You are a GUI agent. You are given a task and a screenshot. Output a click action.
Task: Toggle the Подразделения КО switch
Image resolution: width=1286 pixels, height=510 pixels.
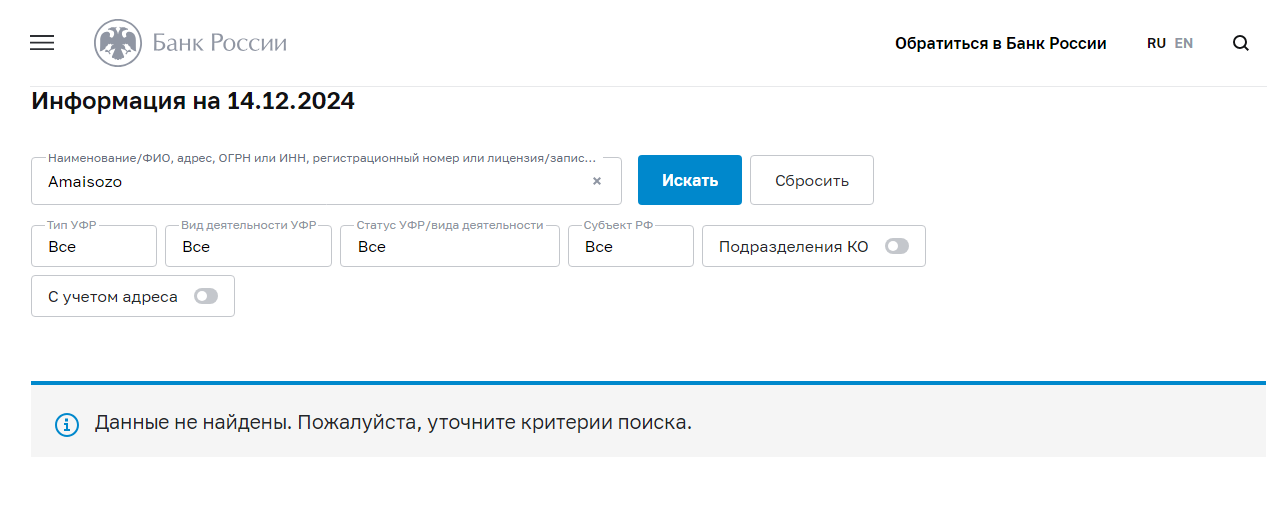click(897, 246)
